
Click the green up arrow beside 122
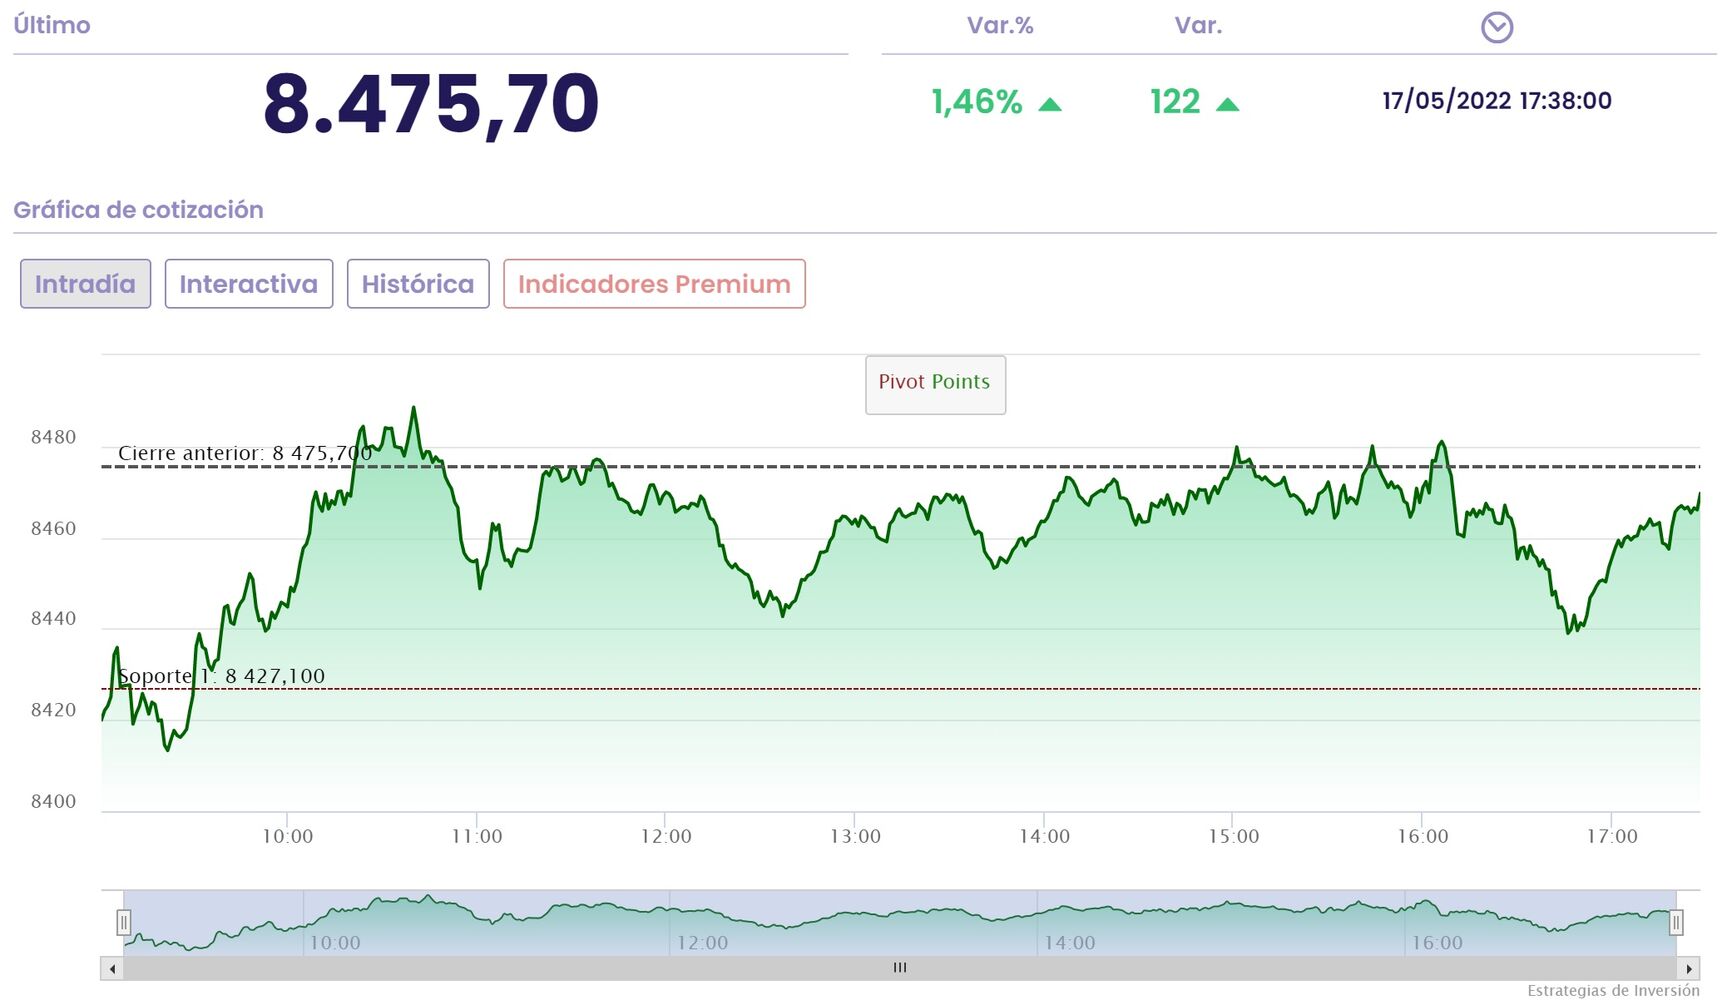point(1227,104)
